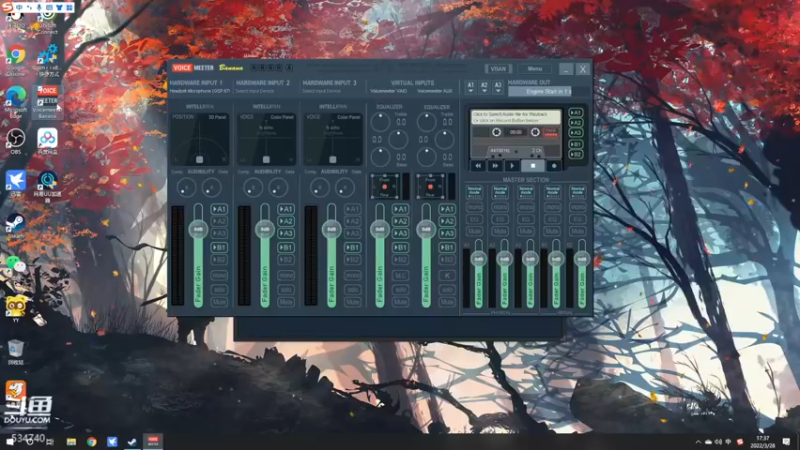
Task: Enable cassette output to B2 bus
Action: click(x=576, y=155)
